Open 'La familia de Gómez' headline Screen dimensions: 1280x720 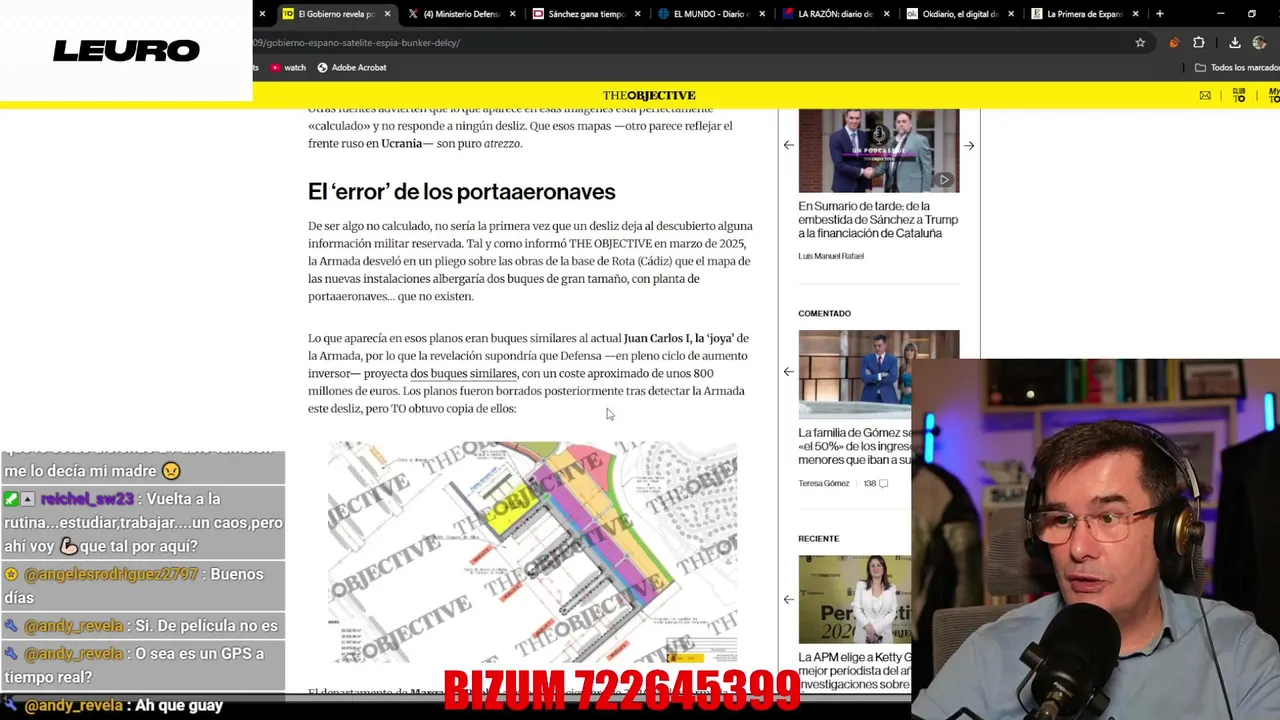pos(855,446)
